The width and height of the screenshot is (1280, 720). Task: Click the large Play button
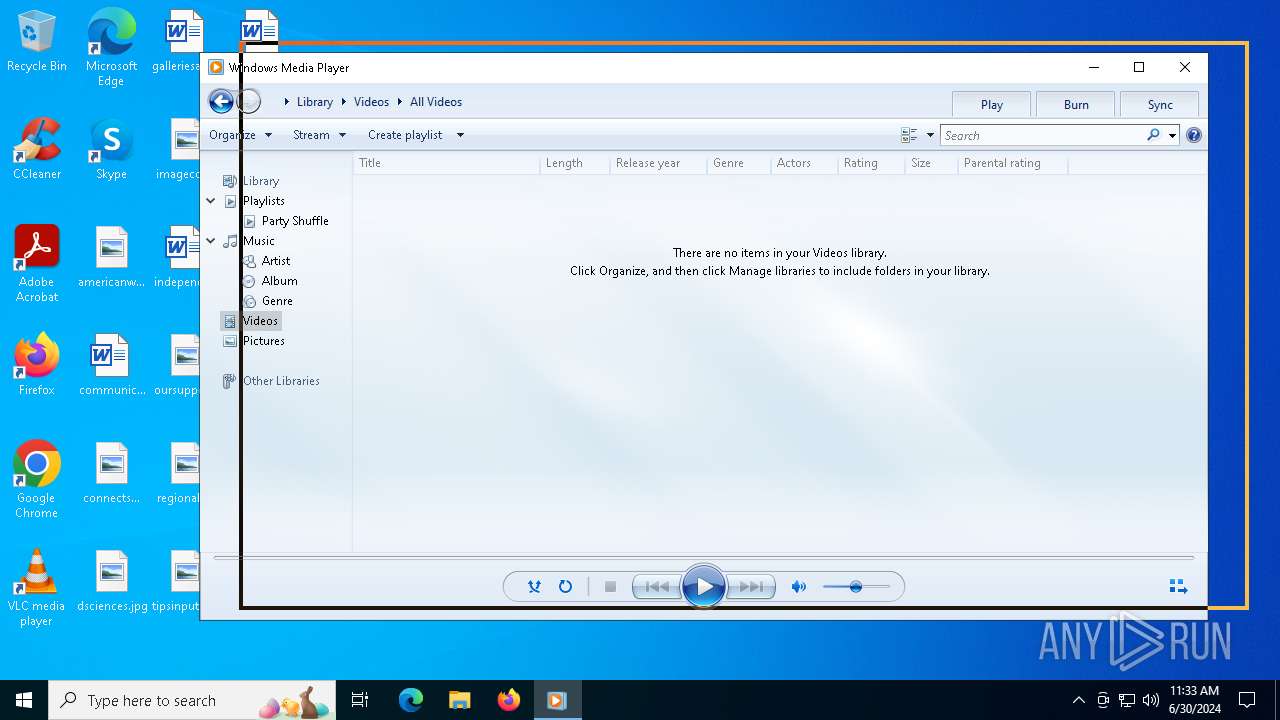click(x=704, y=587)
